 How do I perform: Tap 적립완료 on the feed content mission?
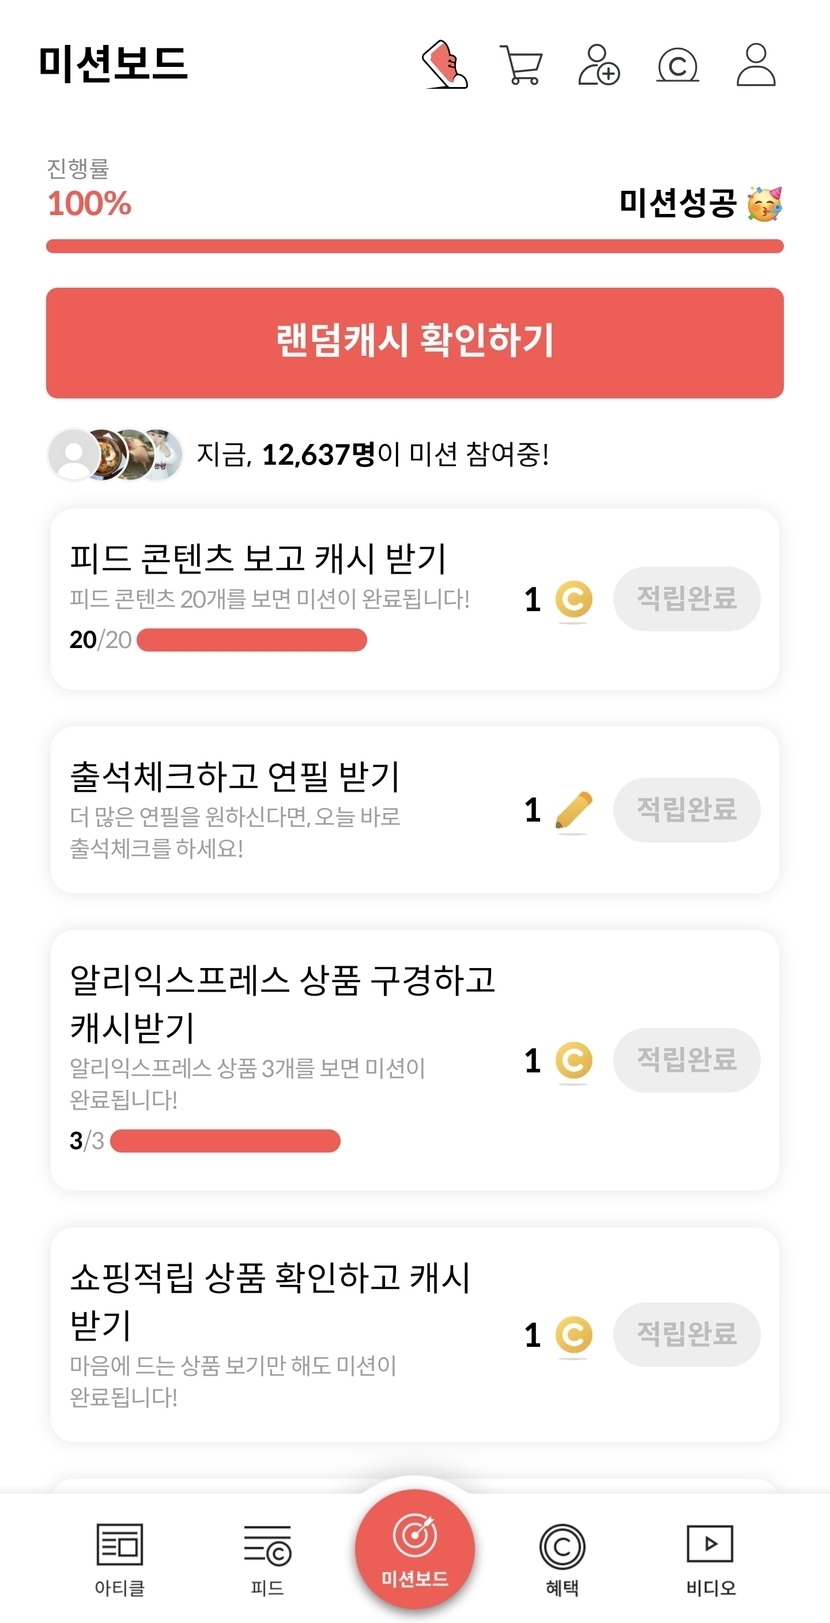click(686, 600)
